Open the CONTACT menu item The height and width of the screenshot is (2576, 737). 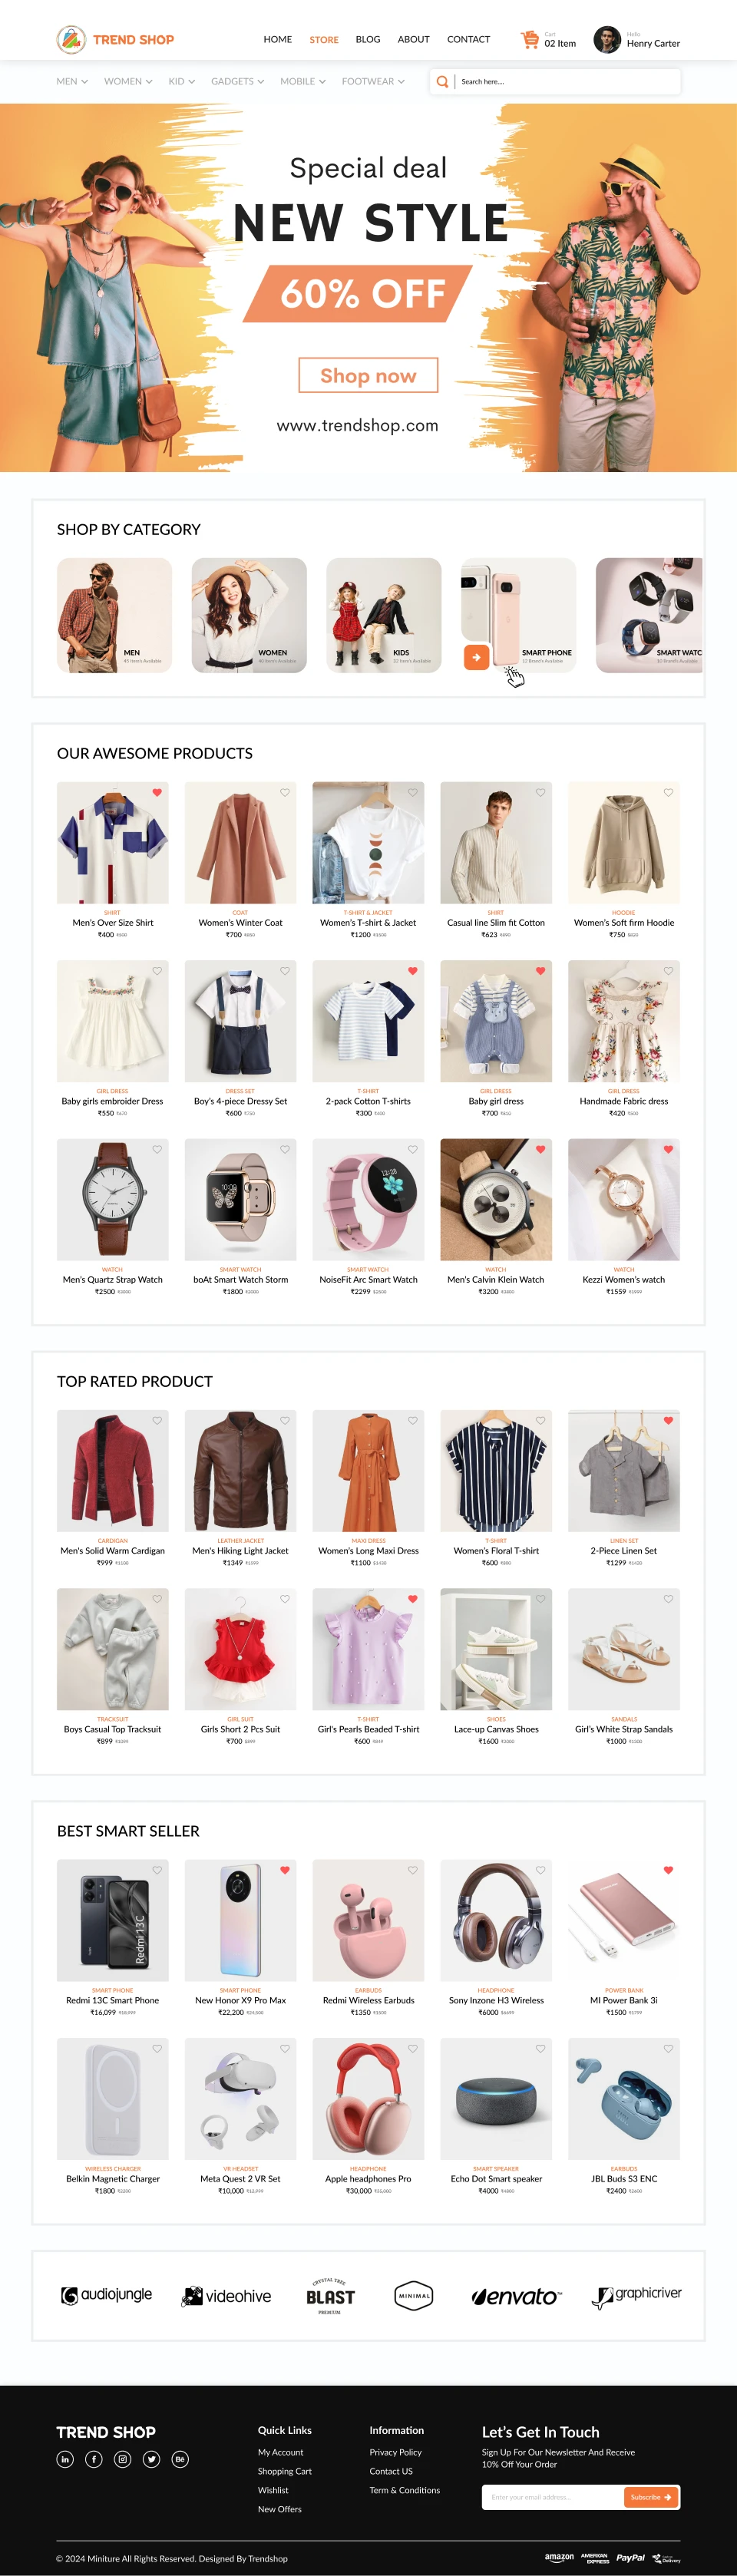[468, 40]
